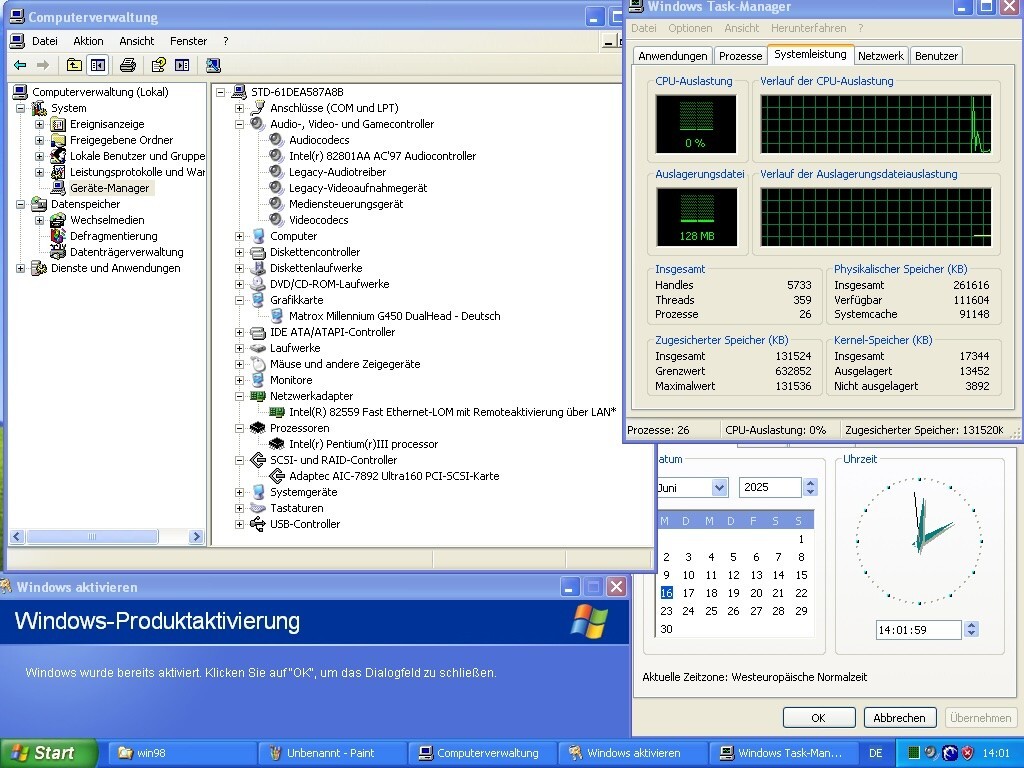This screenshot has width=1024, height=768.
Task: Open the Datei menu in Computerverwaltung
Action: click(44, 41)
